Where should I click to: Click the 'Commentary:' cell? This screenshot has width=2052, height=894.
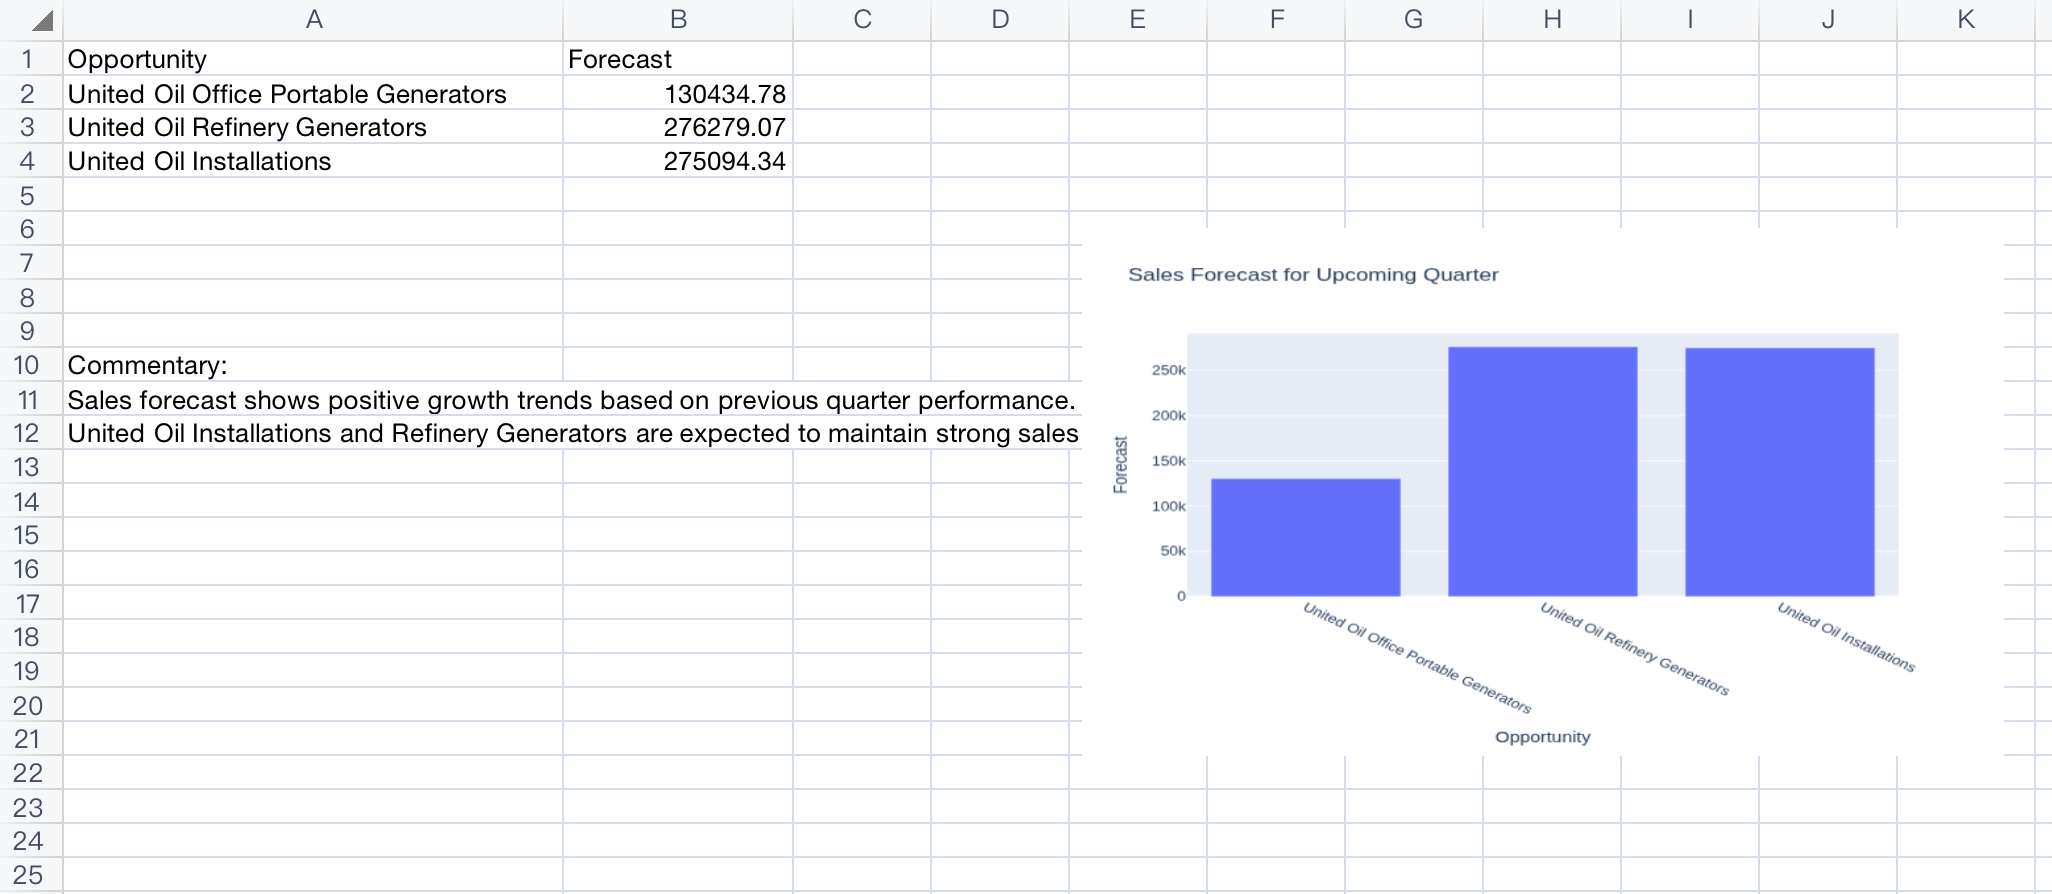[313, 365]
